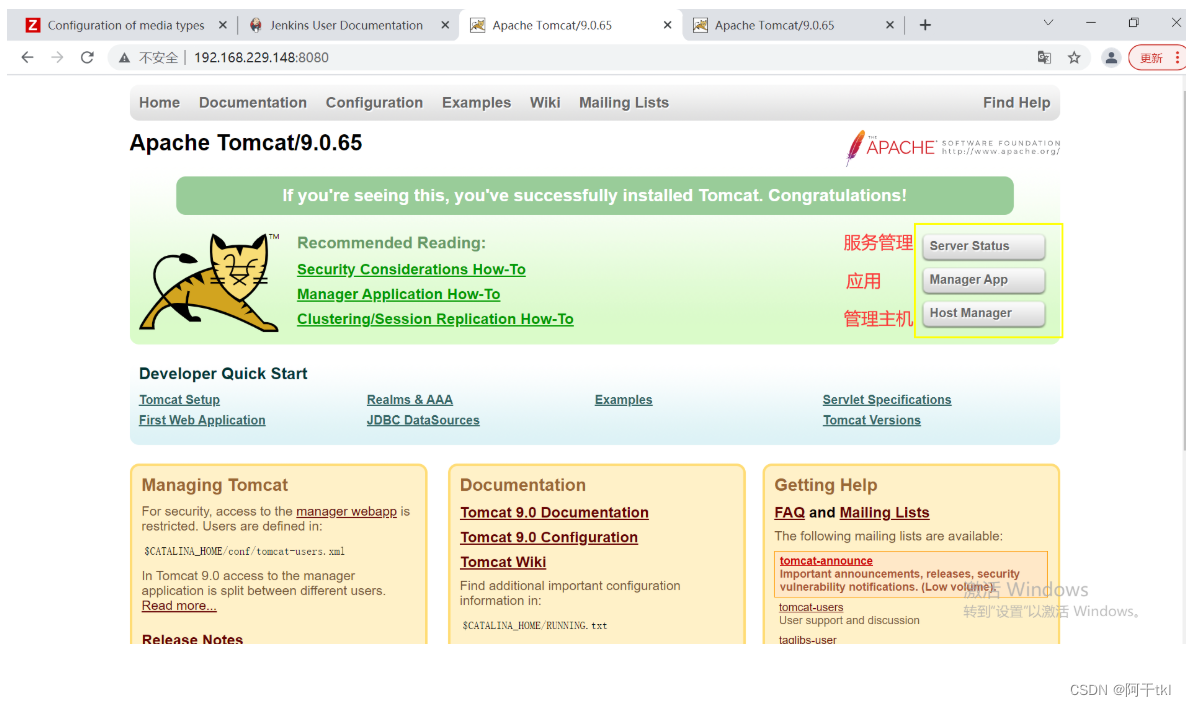Click the not-secure warning icon in address bar

click(124, 58)
